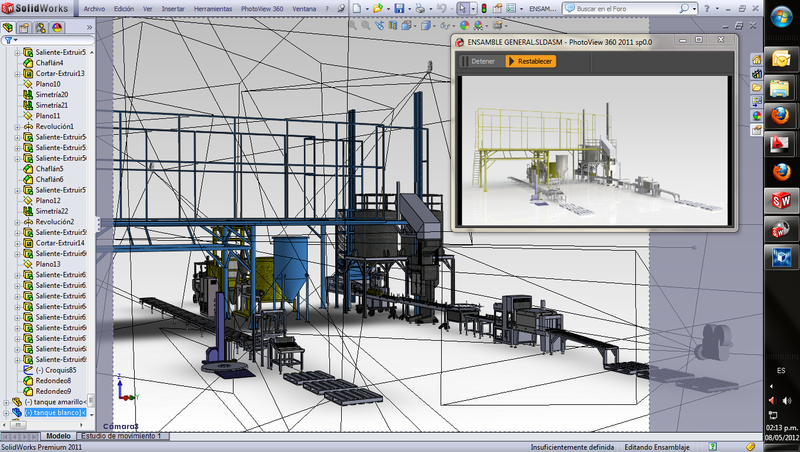Expand the Revolución1 feature node
This screenshot has width=800, height=452.
pos(17,127)
